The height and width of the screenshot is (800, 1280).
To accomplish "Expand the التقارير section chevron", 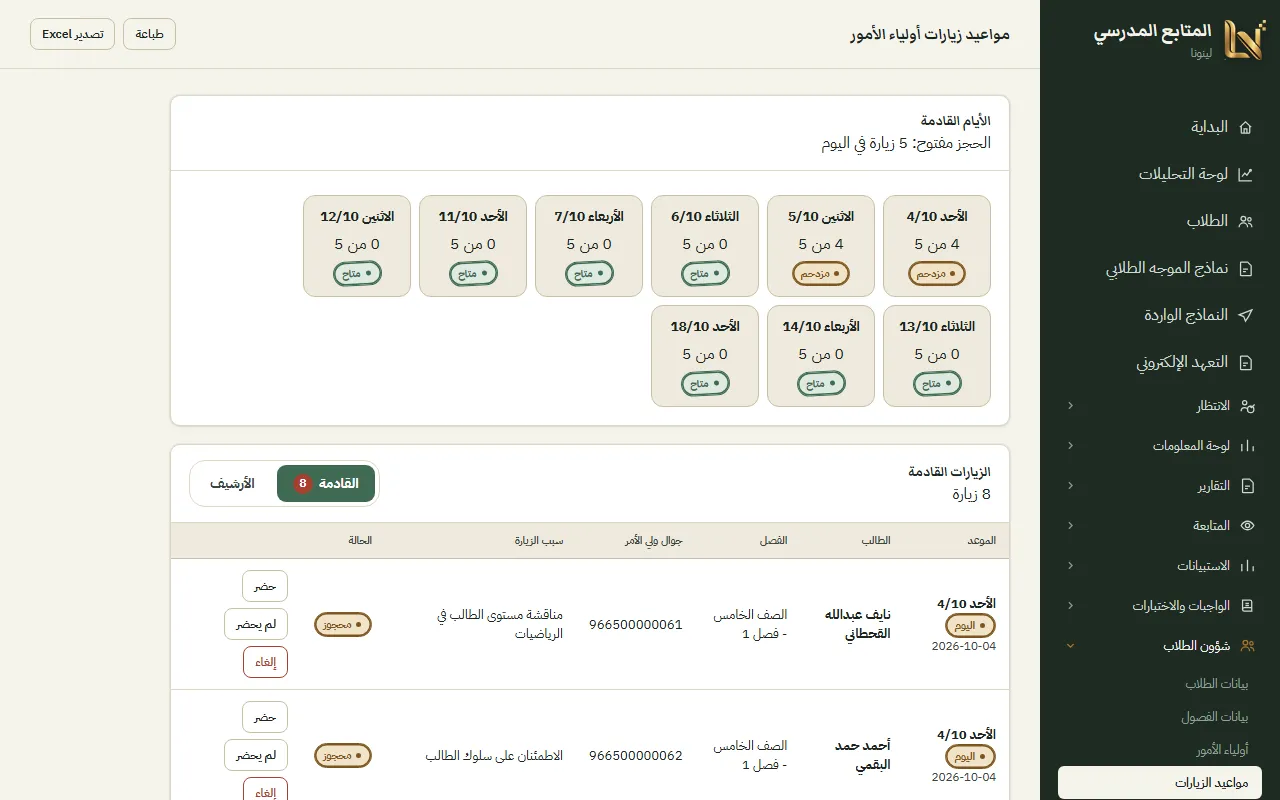I will (x=1070, y=486).
